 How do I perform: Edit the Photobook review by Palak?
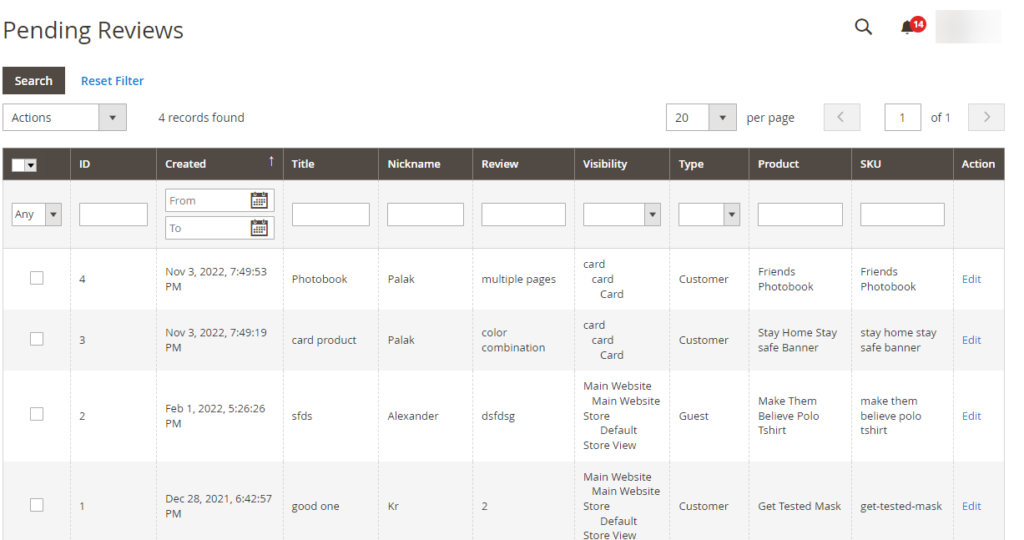[971, 279]
